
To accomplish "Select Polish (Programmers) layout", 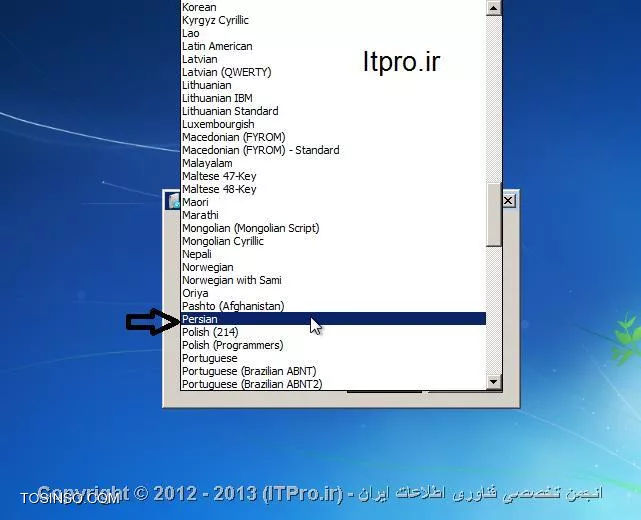I will [x=333, y=345].
